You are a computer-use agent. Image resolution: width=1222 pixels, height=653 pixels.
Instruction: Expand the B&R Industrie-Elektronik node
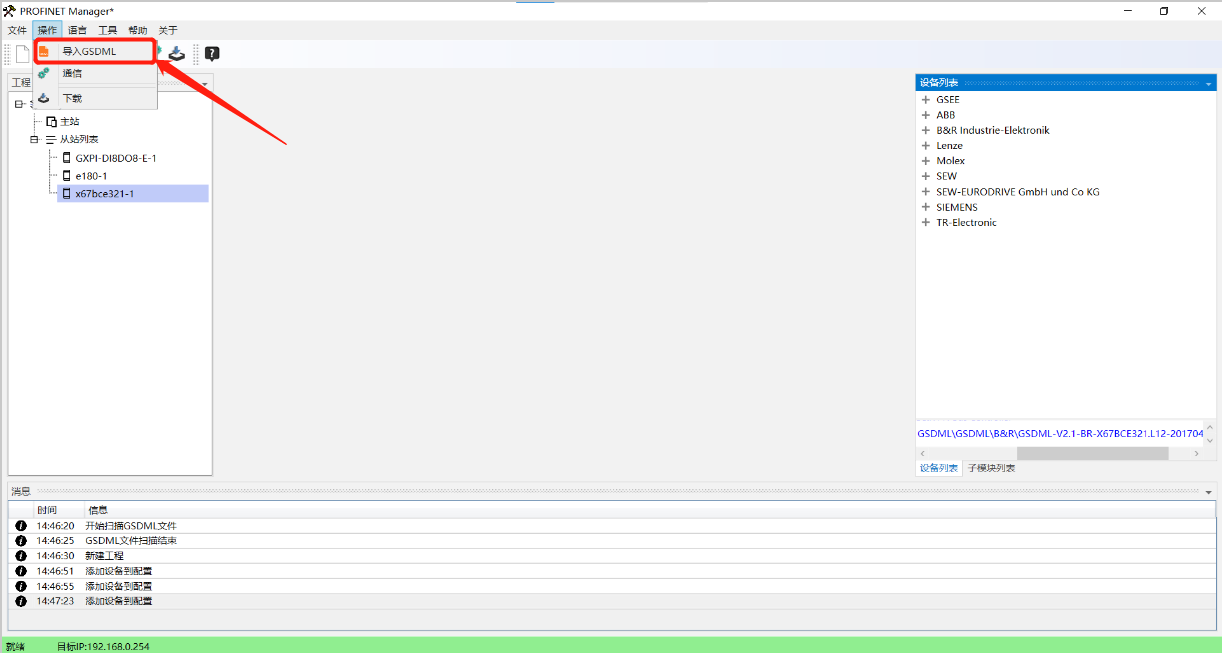(x=926, y=130)
